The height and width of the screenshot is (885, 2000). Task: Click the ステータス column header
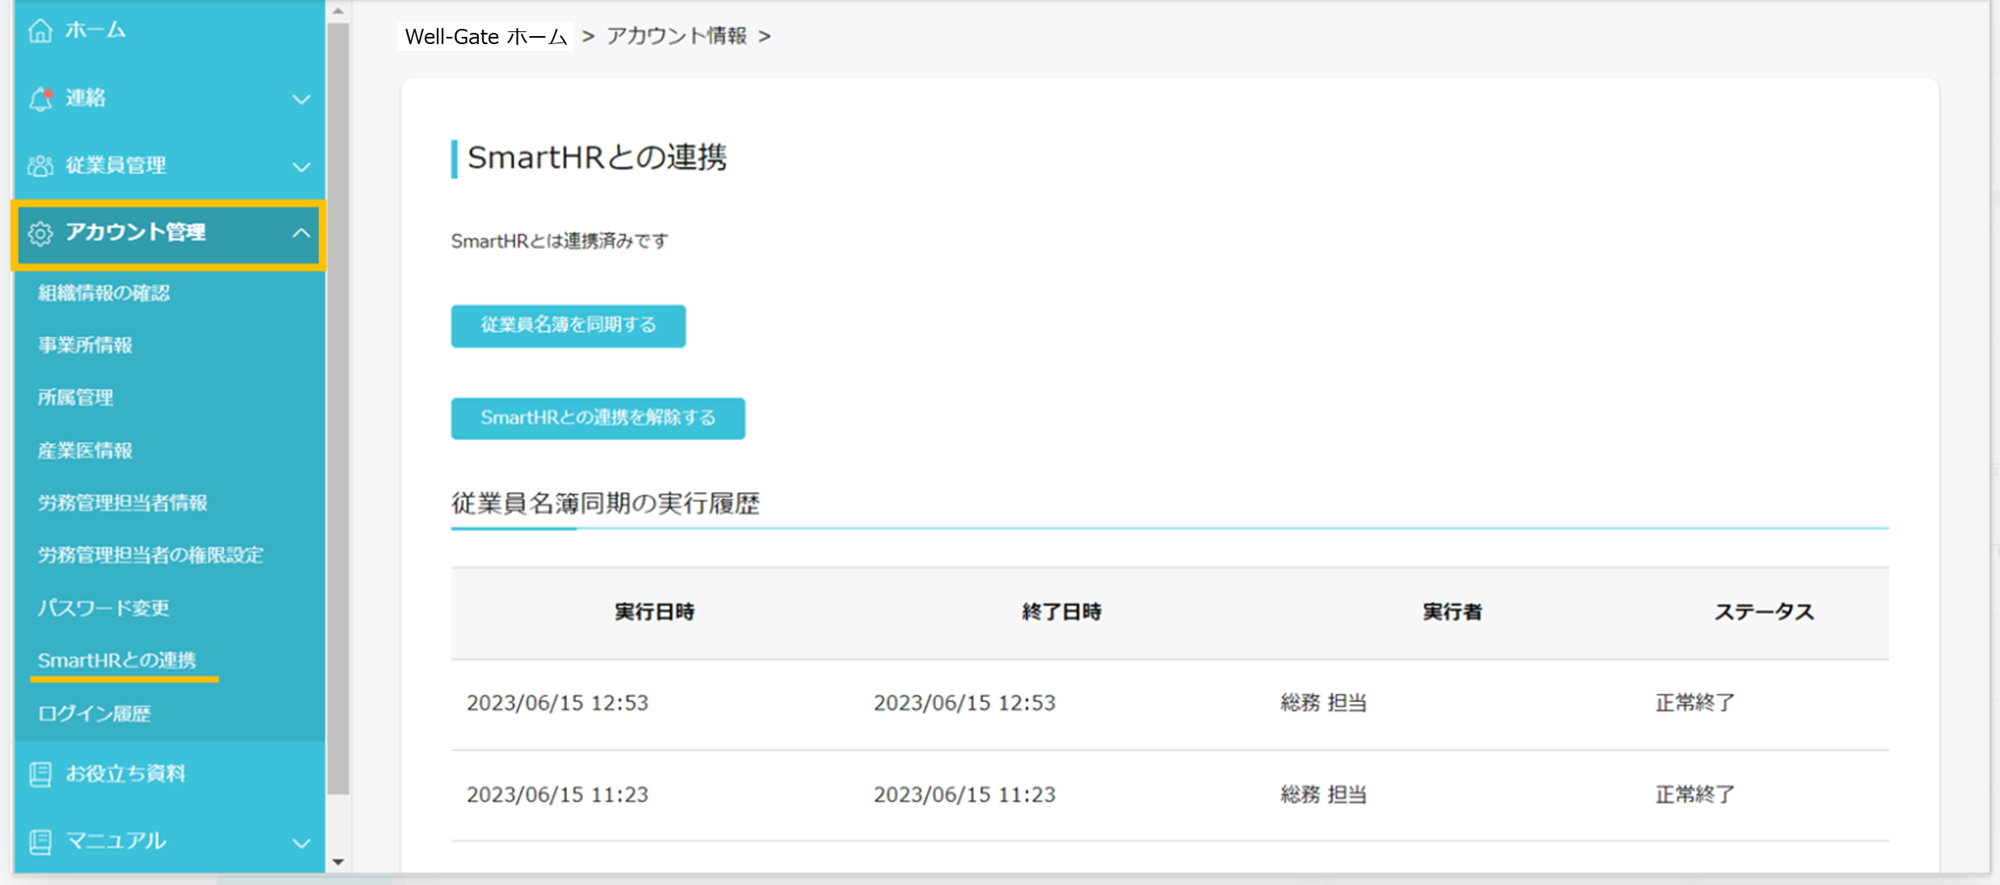[1764, 612]
